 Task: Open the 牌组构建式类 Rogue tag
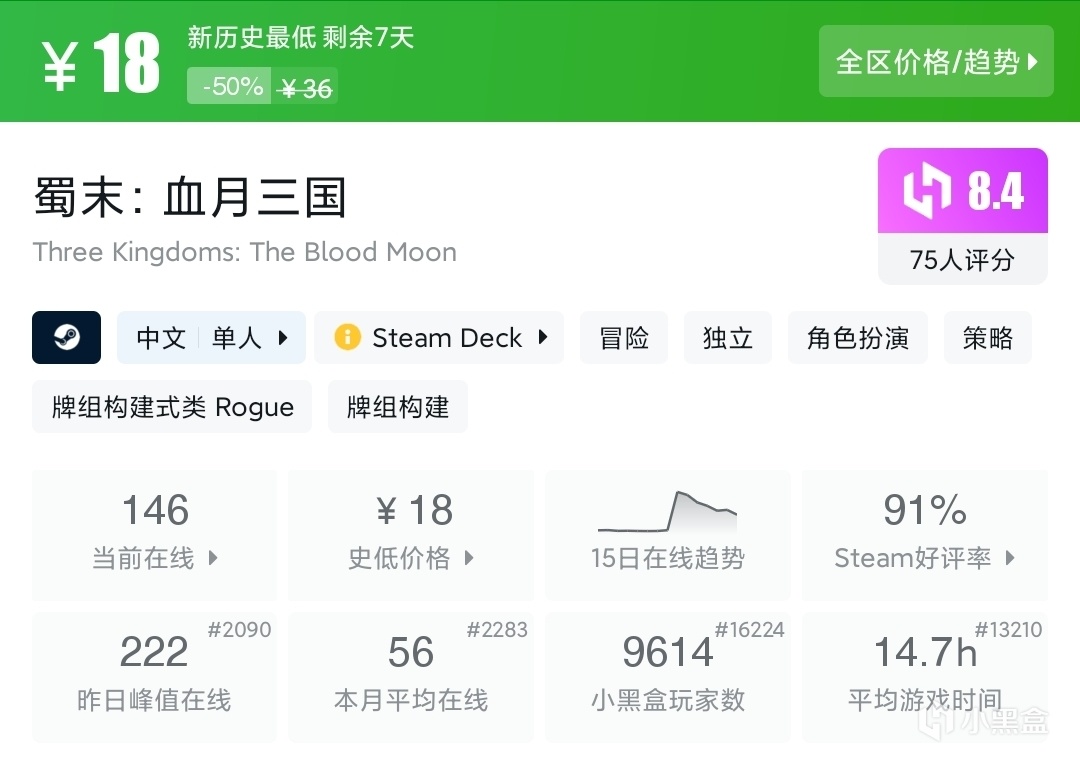pyautogui.click(x=172, y=407)
